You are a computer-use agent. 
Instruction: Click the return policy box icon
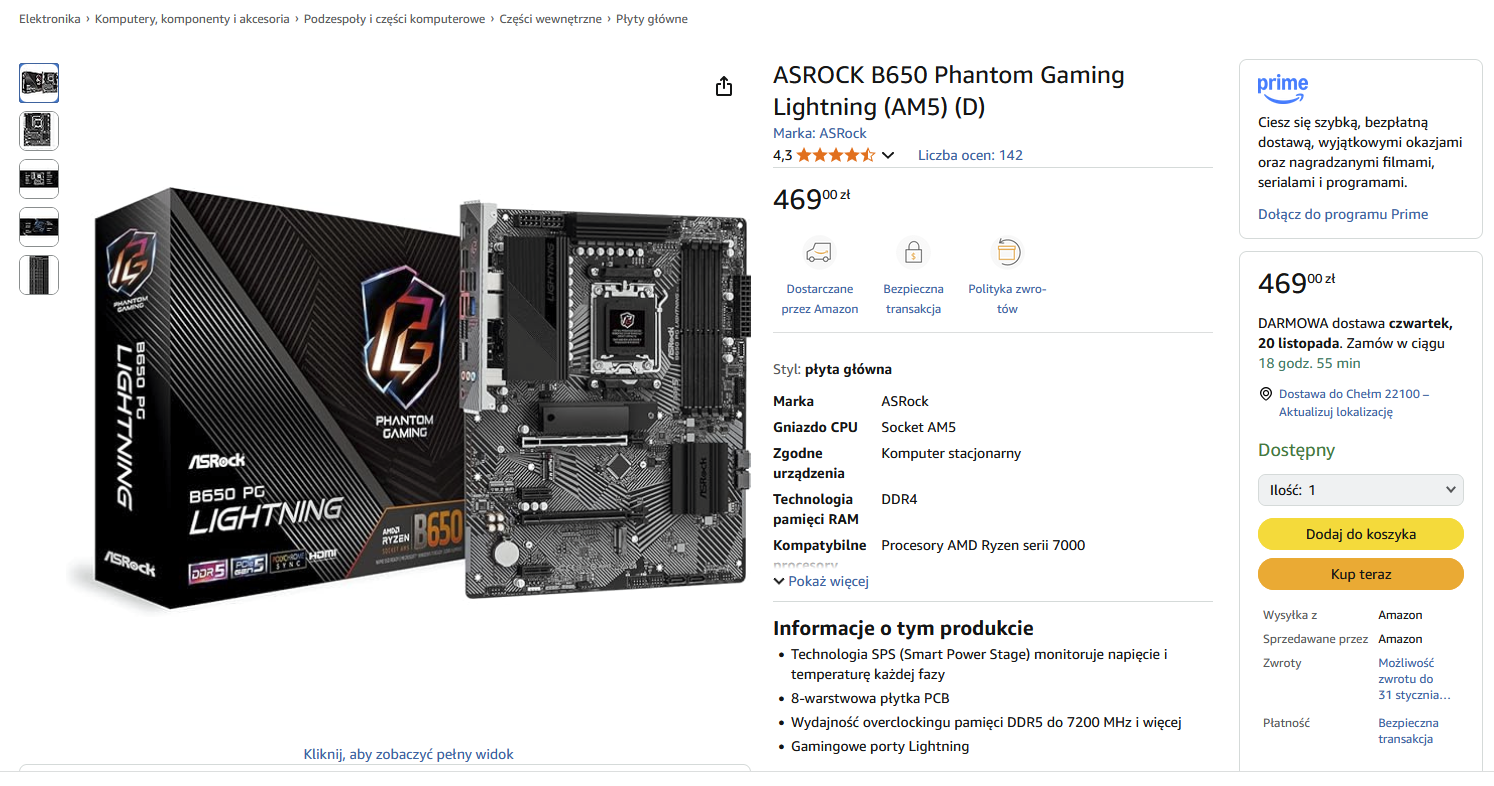(1006, 251)
